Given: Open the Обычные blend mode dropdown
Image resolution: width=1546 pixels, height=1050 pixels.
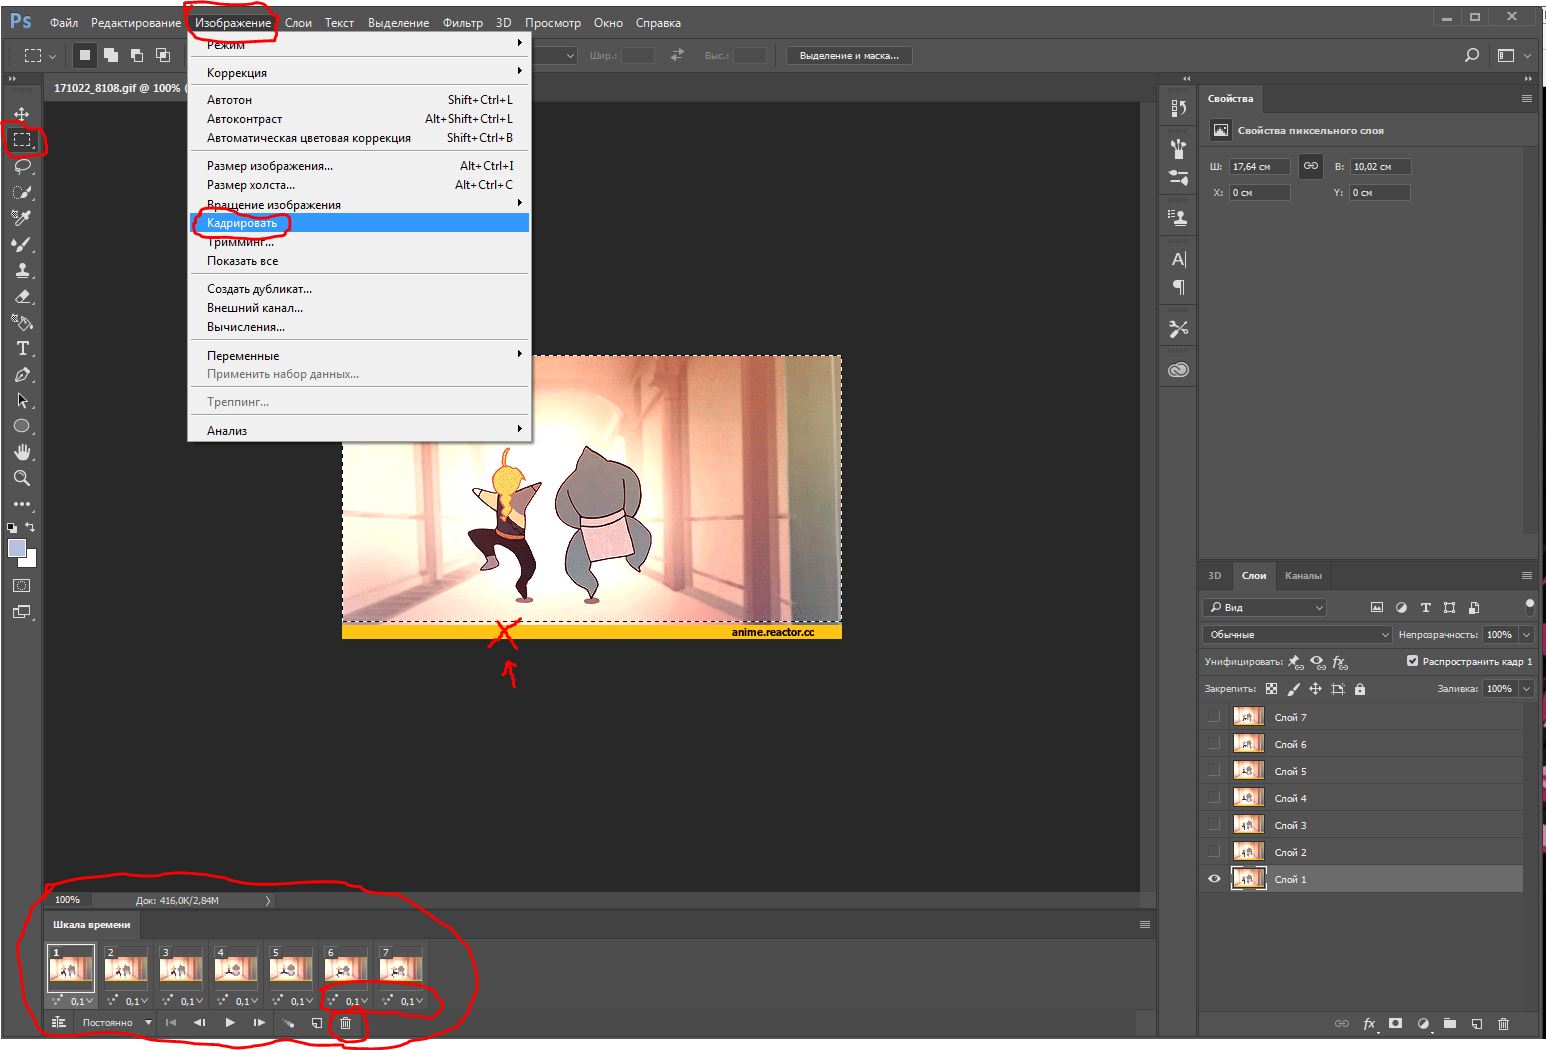Looking at the screenshot, I should (x=1297, y=635).
